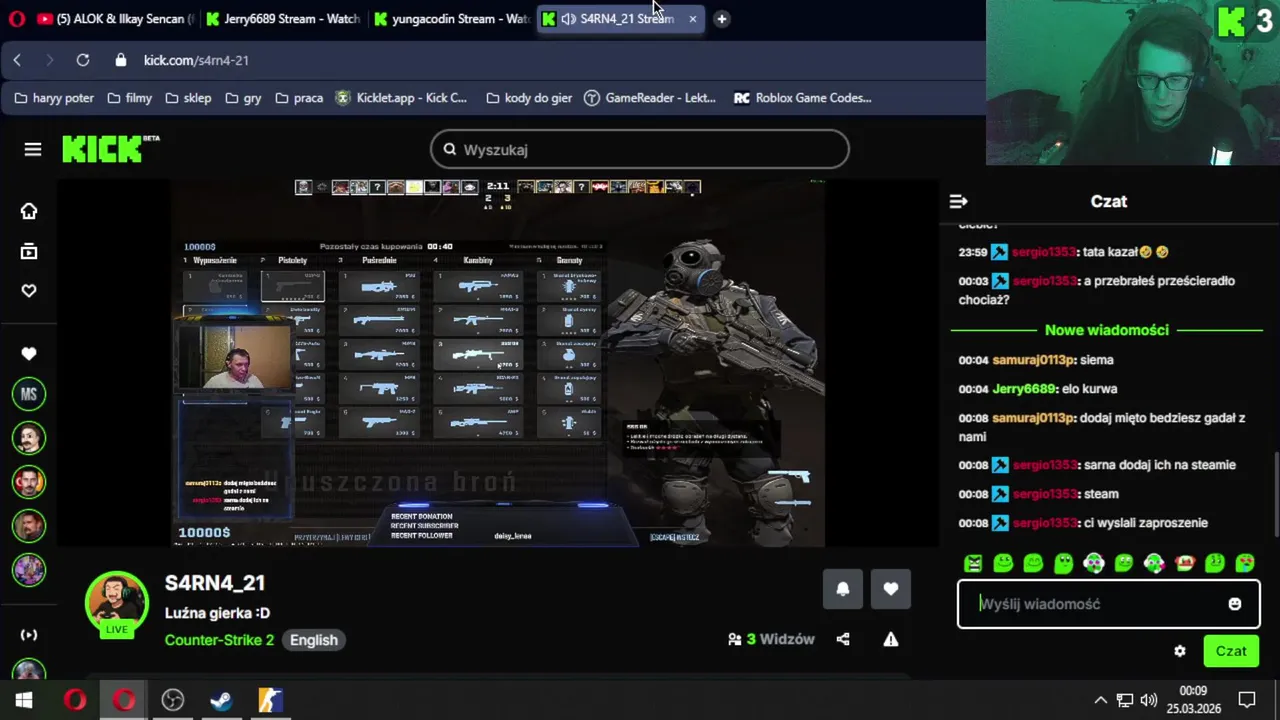Open Kick hamburger sidebar menu
The width and height of the screenshot is (1280, 720).
pos(33,150)
